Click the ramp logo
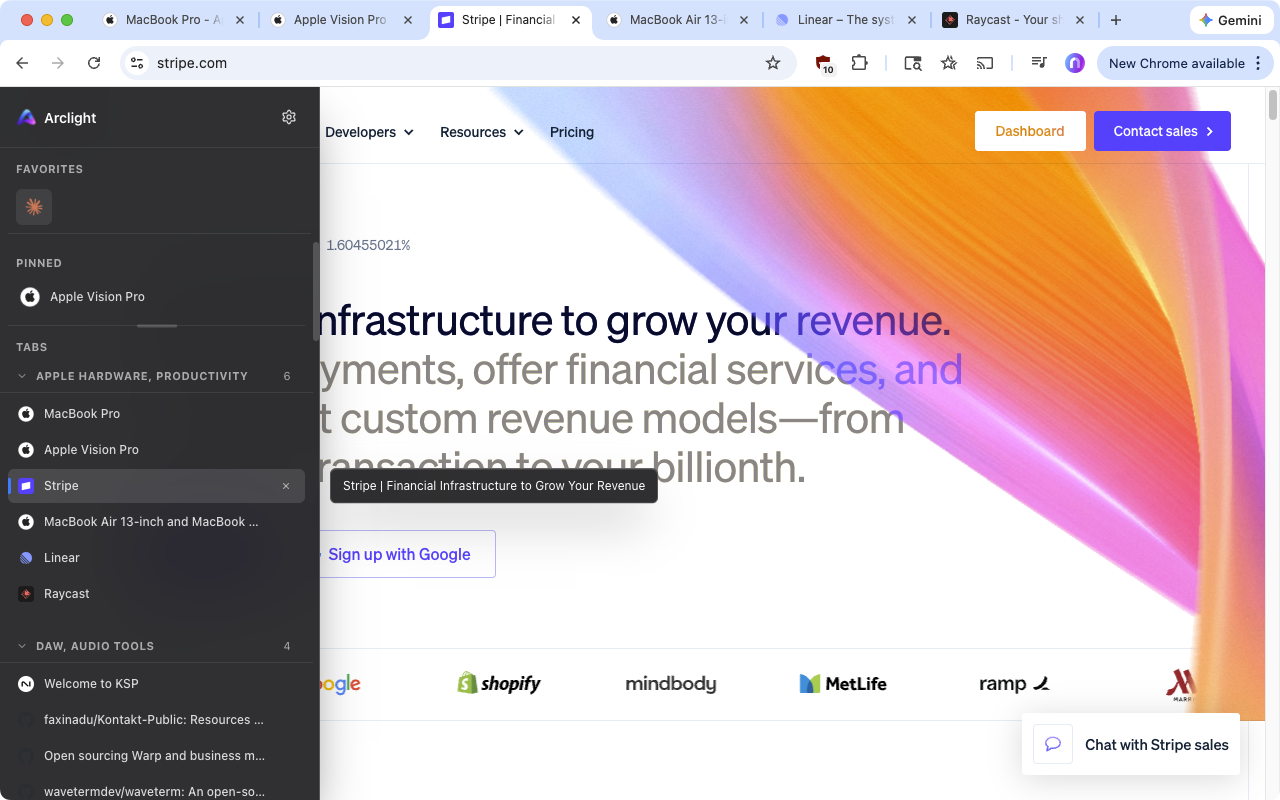 pyautogui.click(x=1014, y=684)
